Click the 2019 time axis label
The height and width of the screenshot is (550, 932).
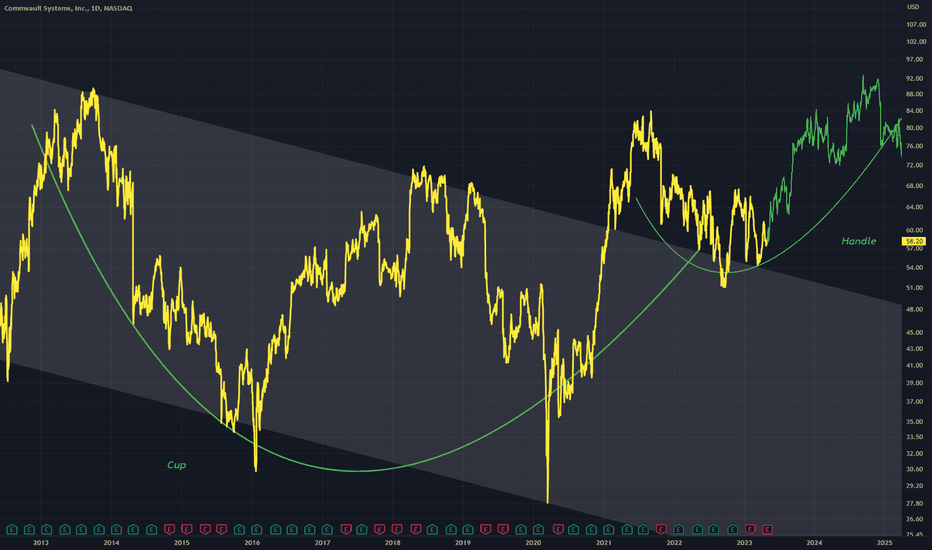pos(462,542)
